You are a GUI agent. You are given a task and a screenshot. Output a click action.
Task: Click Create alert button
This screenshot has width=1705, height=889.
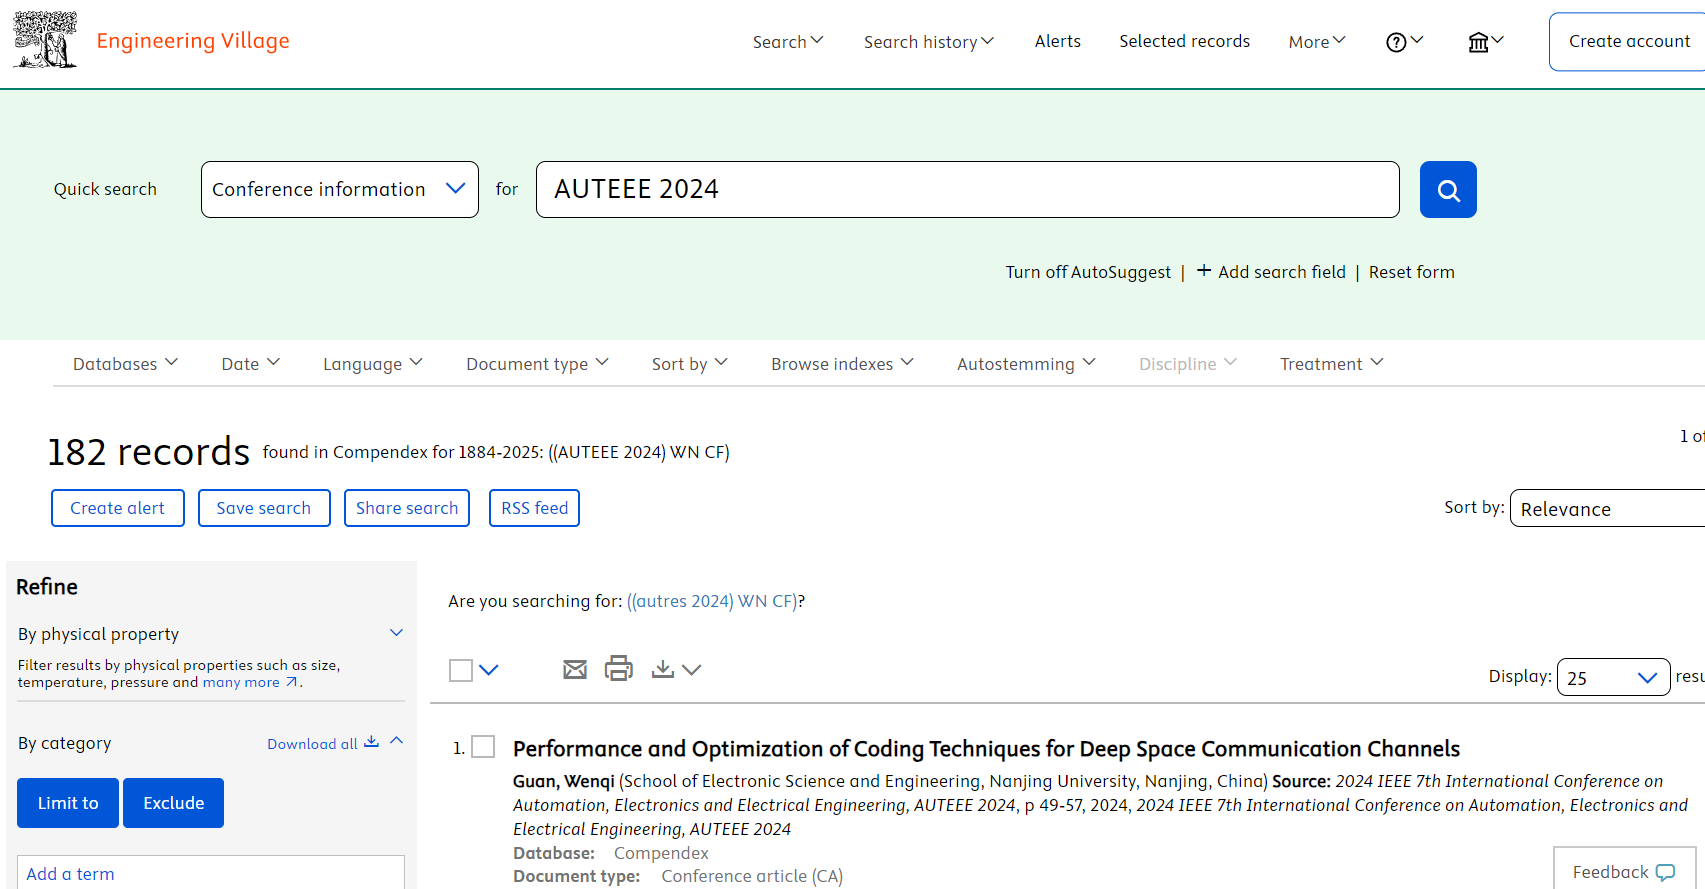click(118, 508)
